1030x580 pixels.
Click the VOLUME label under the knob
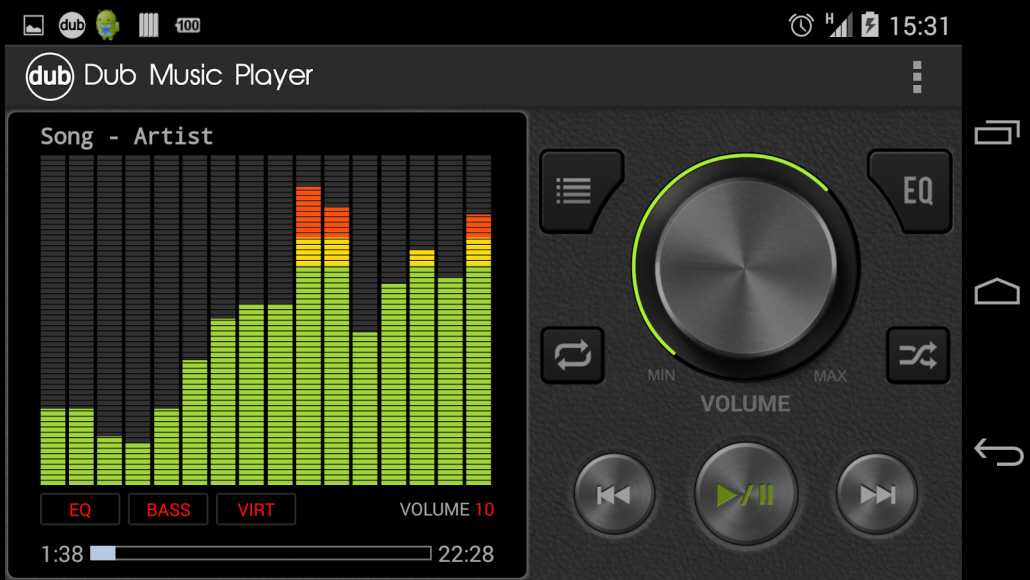point(746,403)
